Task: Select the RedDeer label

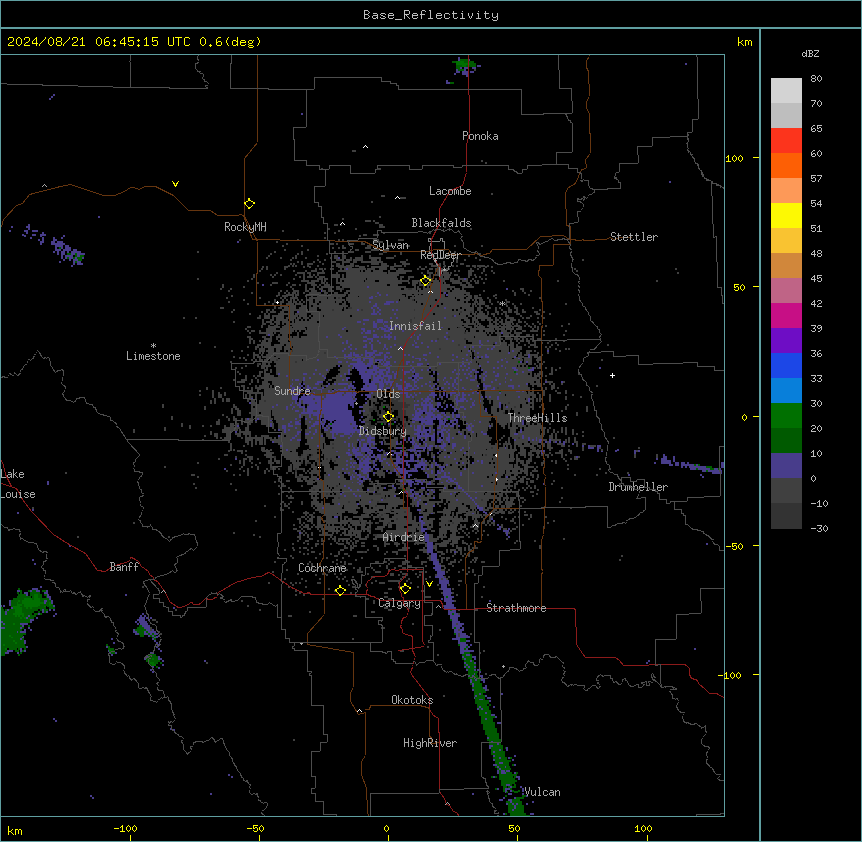Action: (440, 255)
